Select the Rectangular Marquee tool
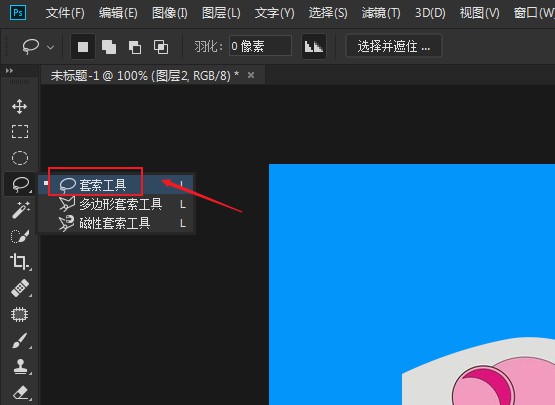Viewport: 555px width, 405px height. 20,132
